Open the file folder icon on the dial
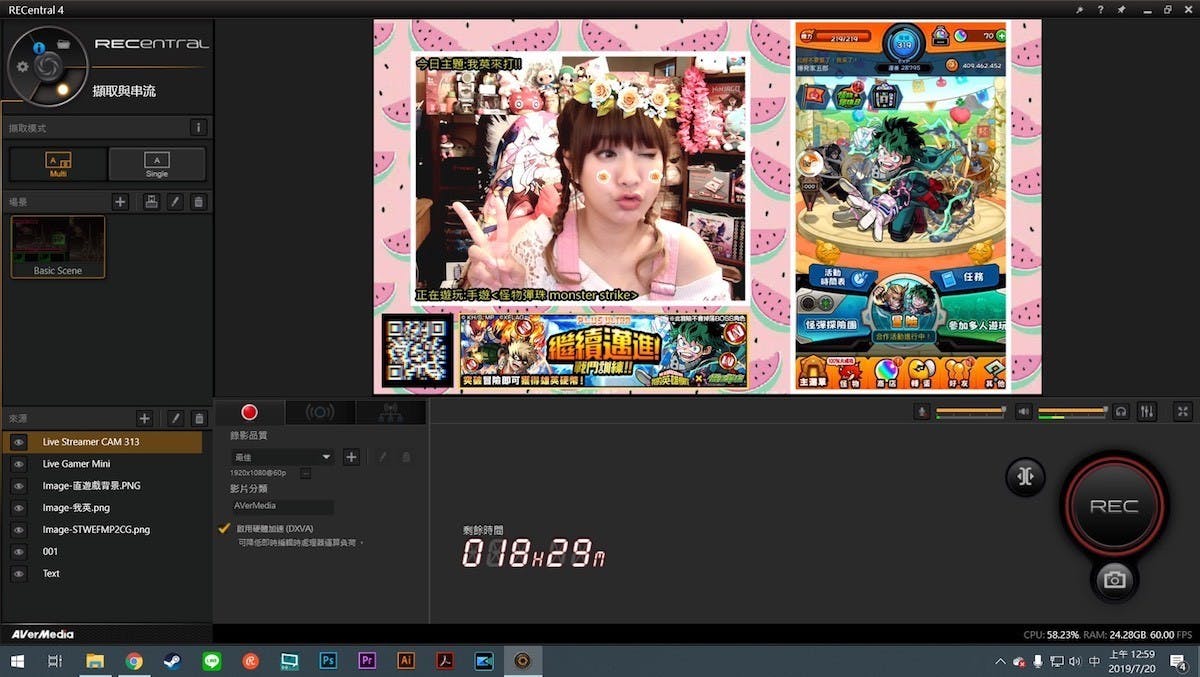This screenshot has width=1200, height=677. tap(62, 45)
